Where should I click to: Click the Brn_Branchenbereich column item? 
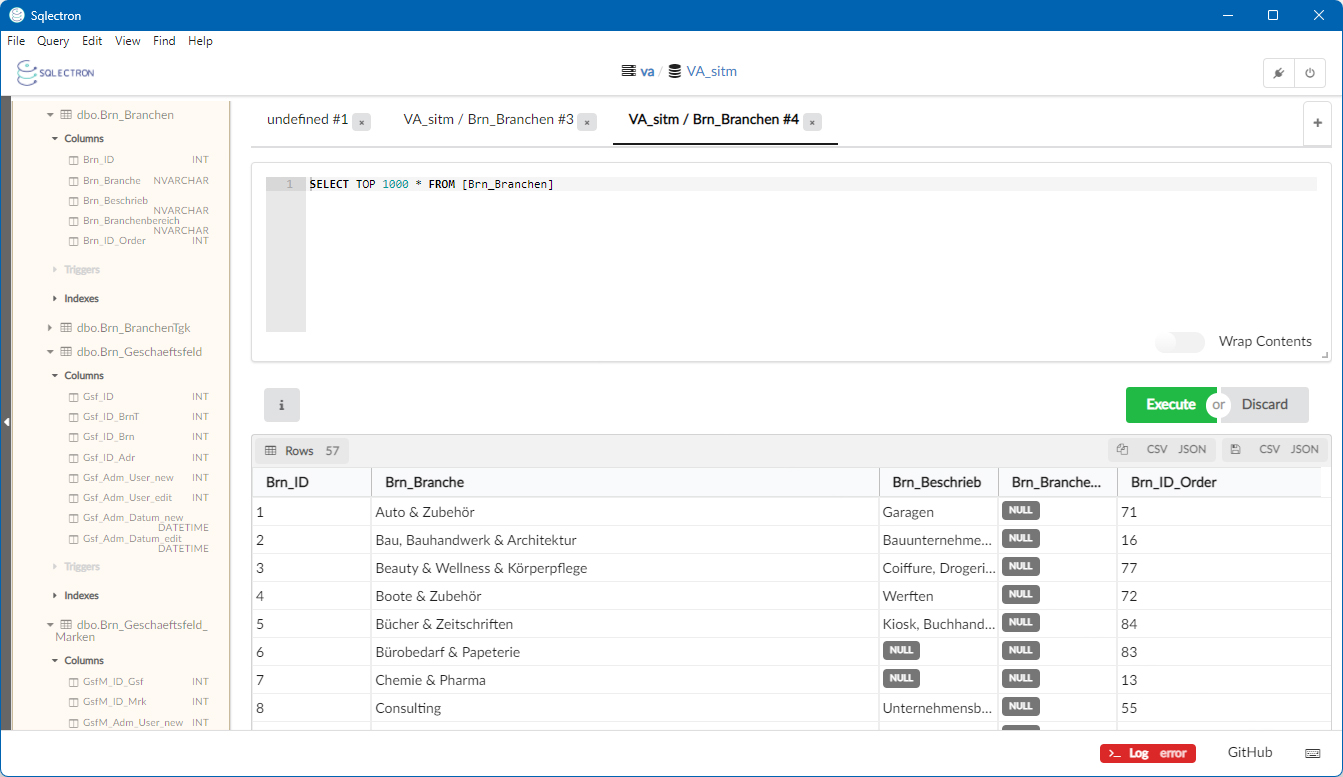[131, 221]
